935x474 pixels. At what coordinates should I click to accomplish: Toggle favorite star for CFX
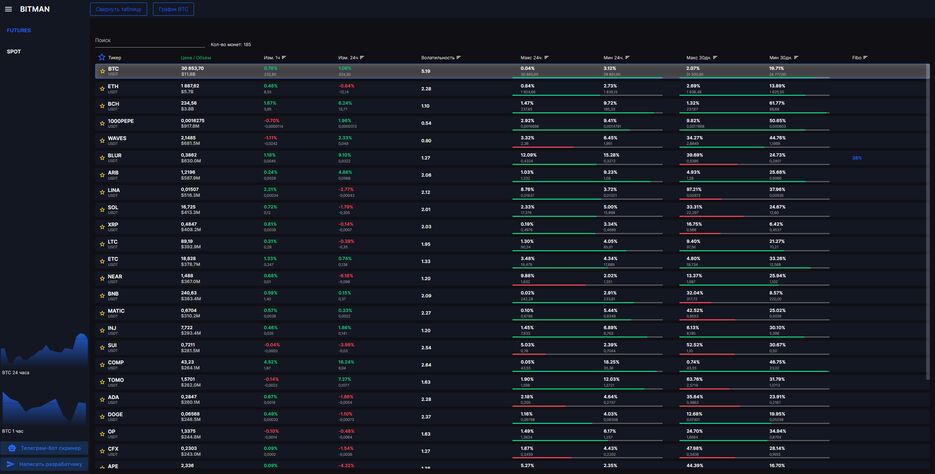click(x=102, y=451)
